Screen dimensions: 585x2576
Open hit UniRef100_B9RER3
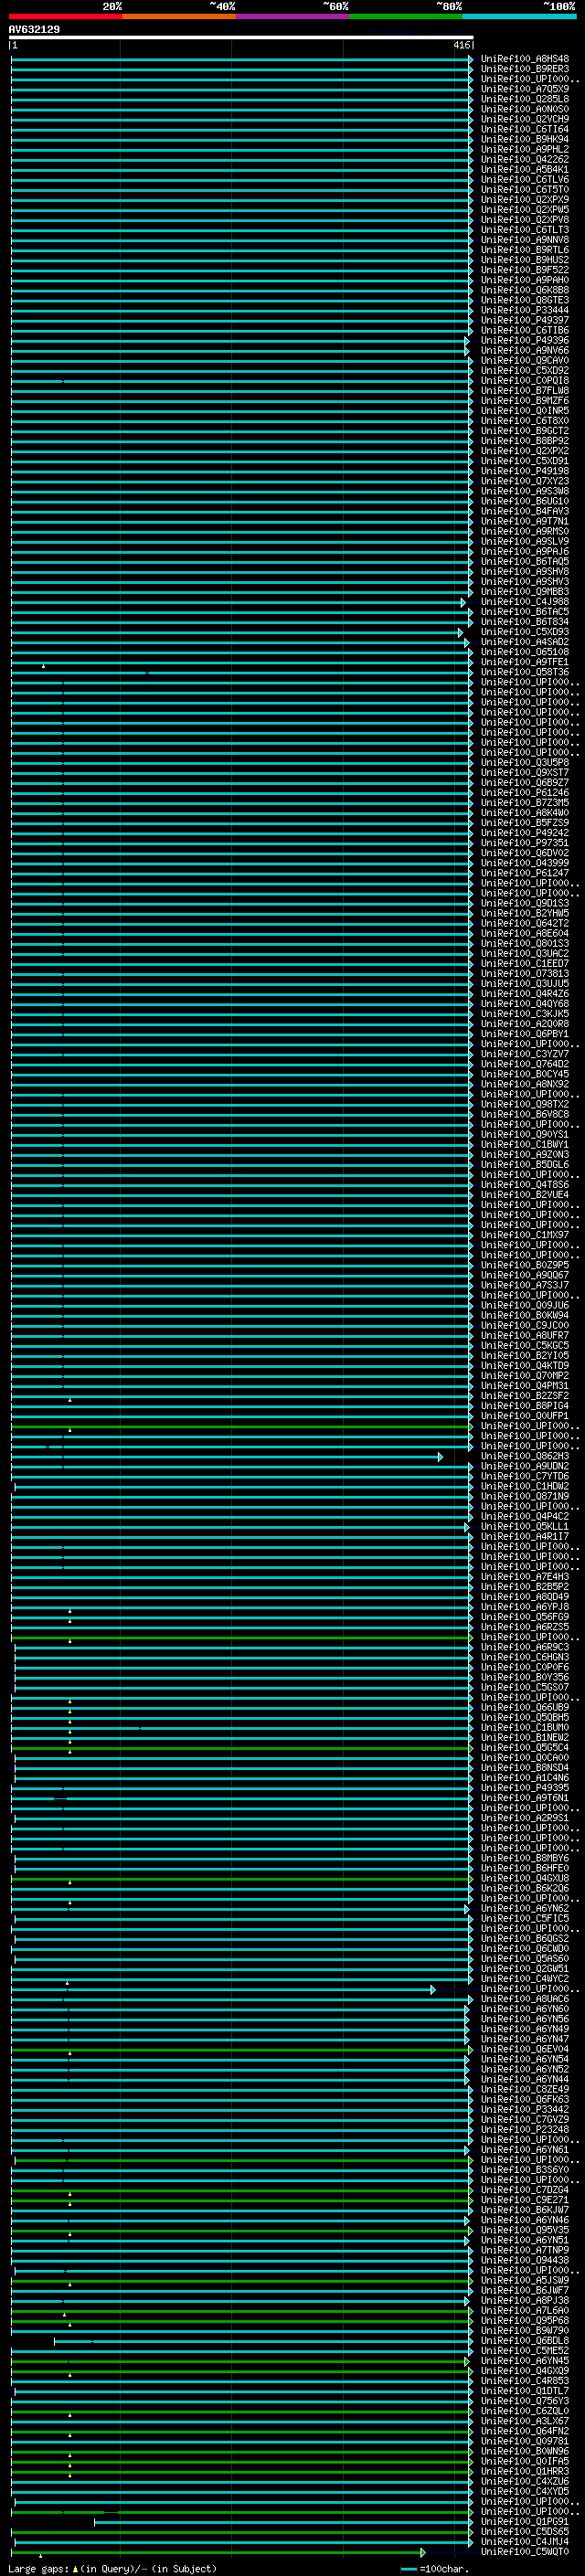pos(525,69)
